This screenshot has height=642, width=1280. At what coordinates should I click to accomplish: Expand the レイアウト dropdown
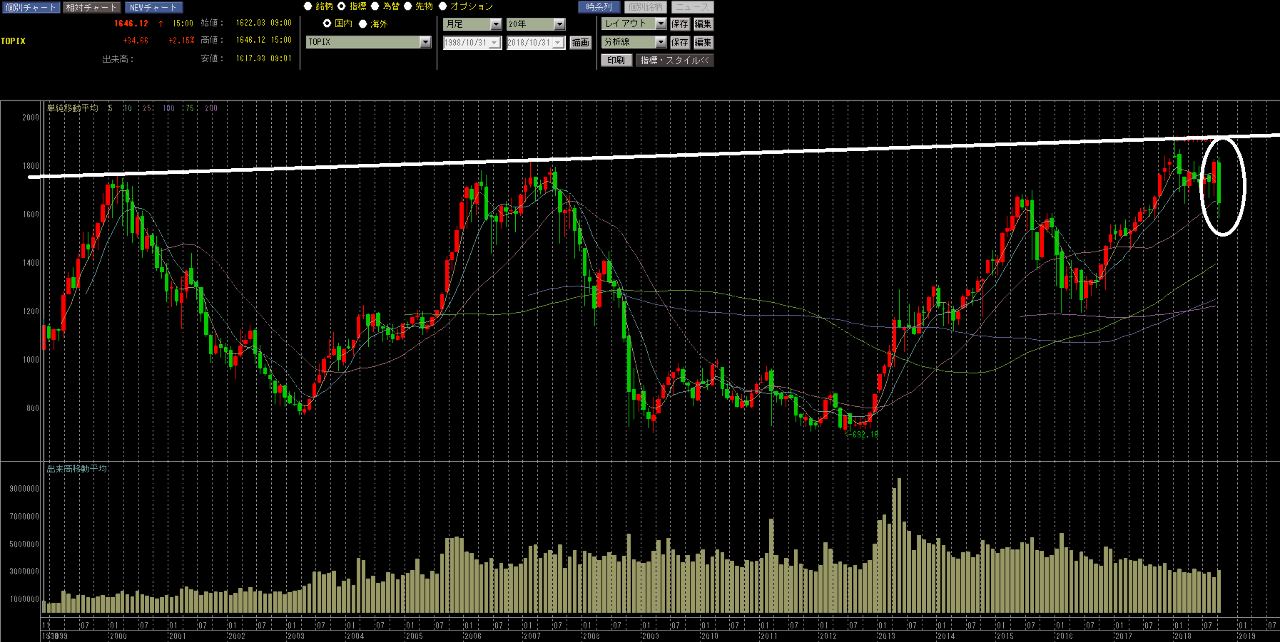[660, 23]
